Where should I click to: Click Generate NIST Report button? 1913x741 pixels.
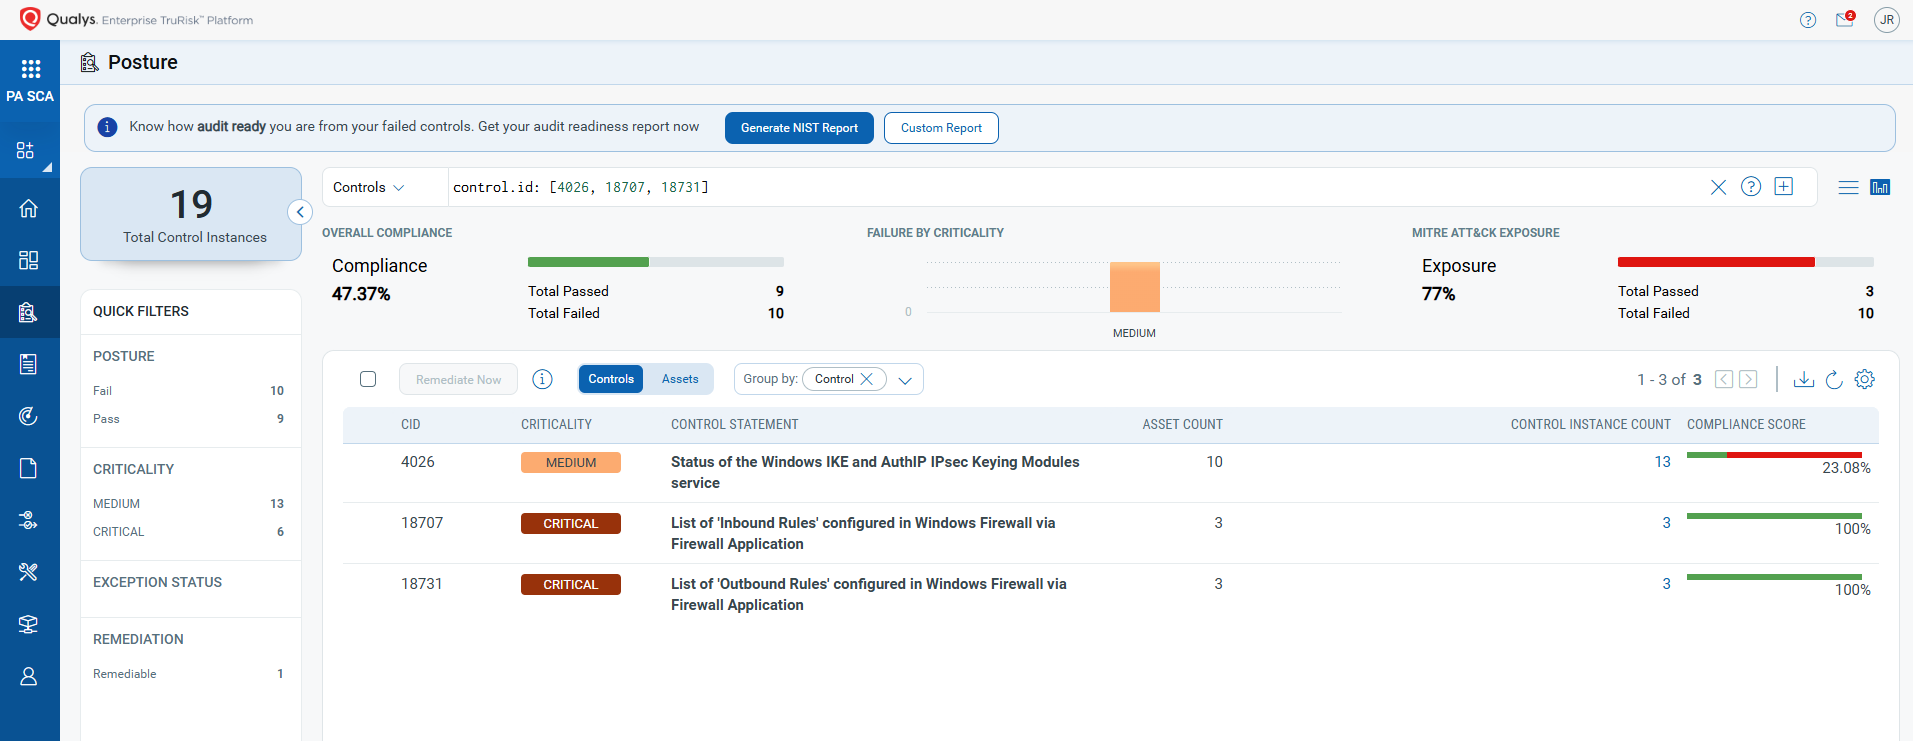pyautogui.click(x=799, y=128)
